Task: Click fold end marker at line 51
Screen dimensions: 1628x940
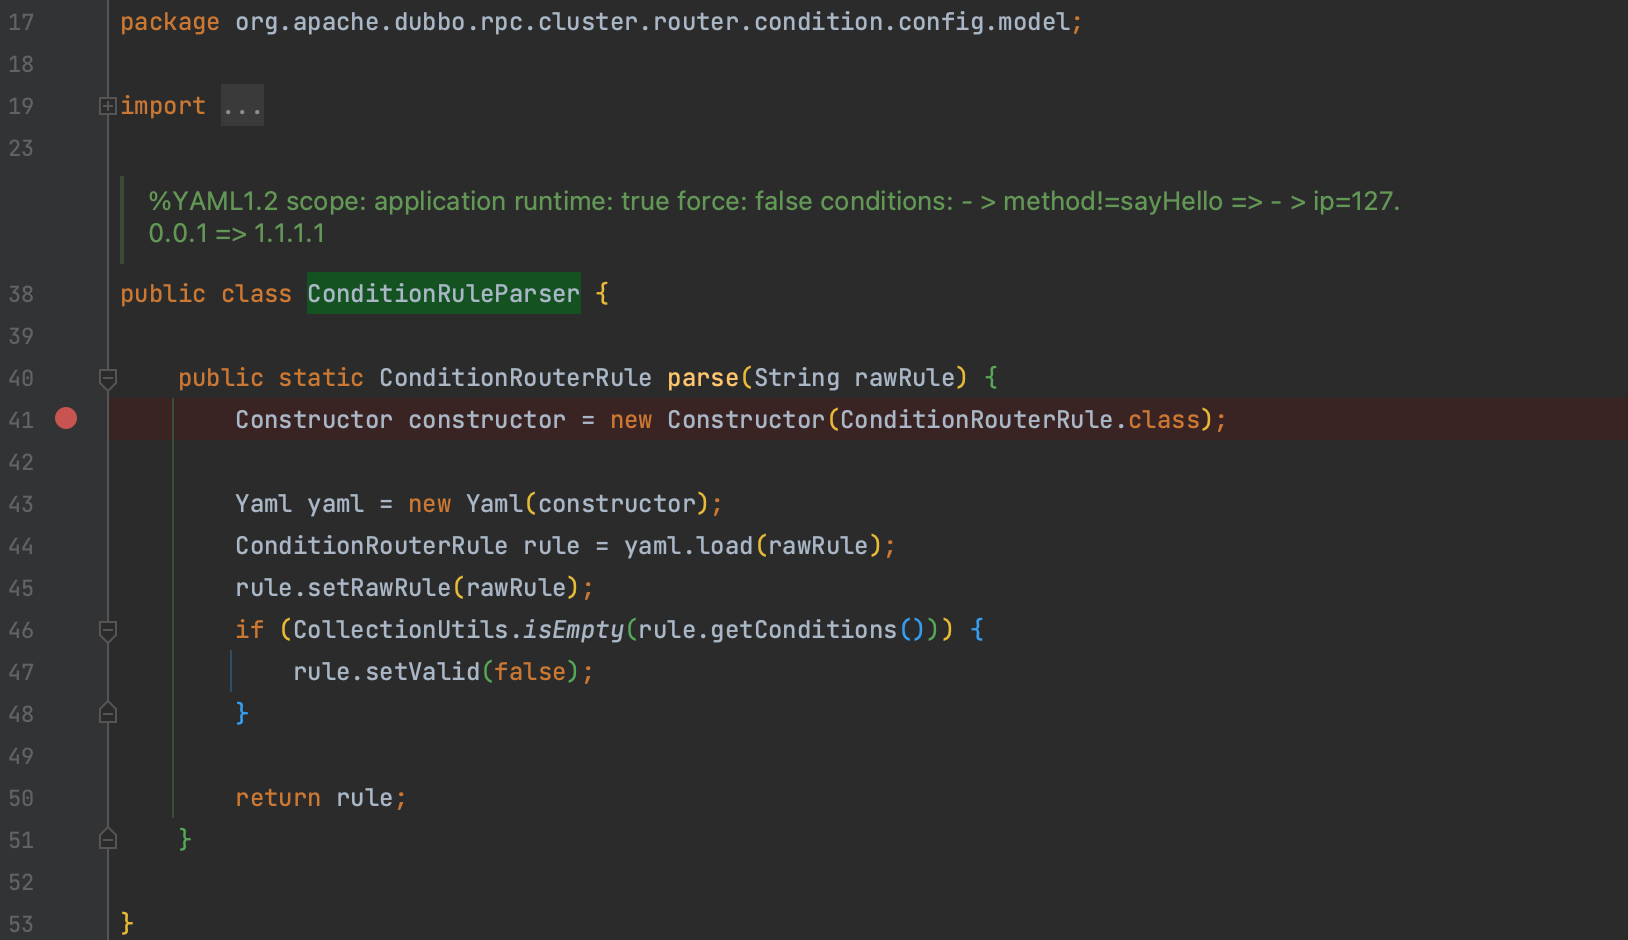Action: click(108, 839)
